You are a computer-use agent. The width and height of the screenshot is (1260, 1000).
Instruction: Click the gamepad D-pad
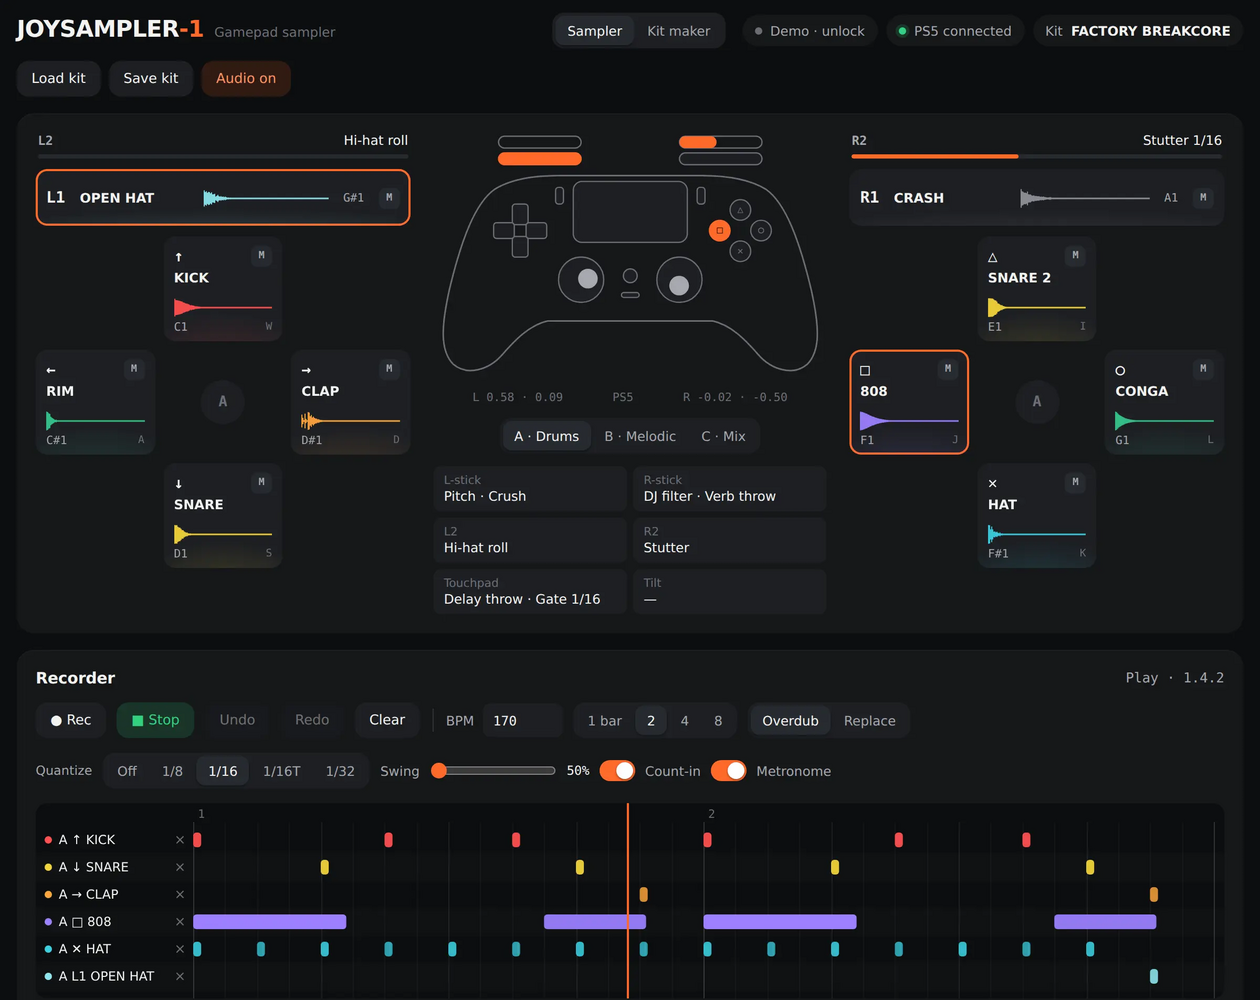click(520, 230)
